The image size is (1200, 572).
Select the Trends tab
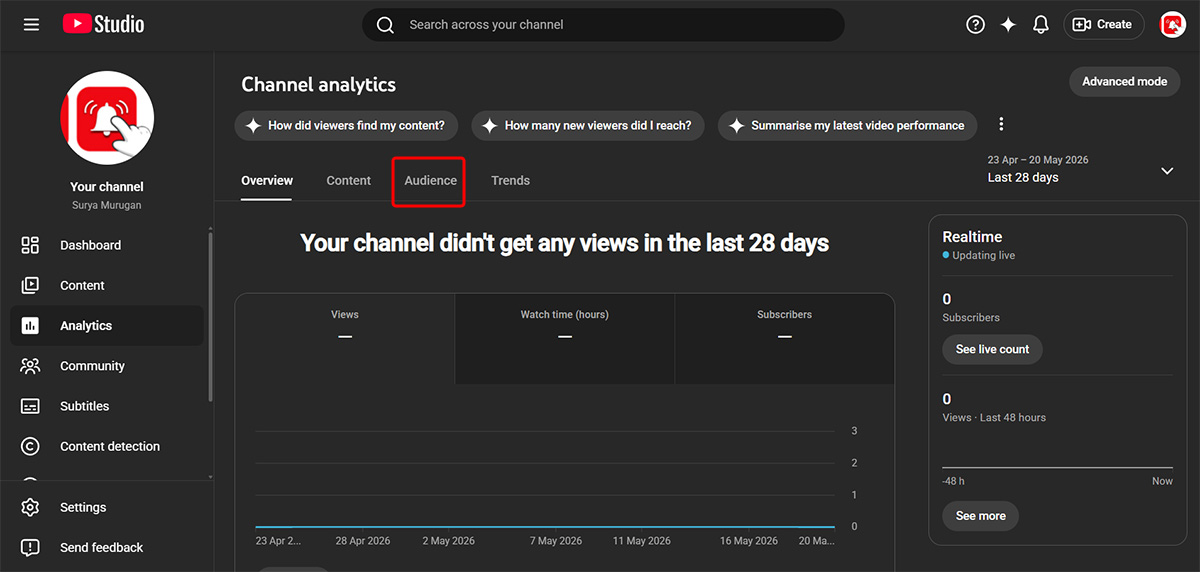point(510,181)
